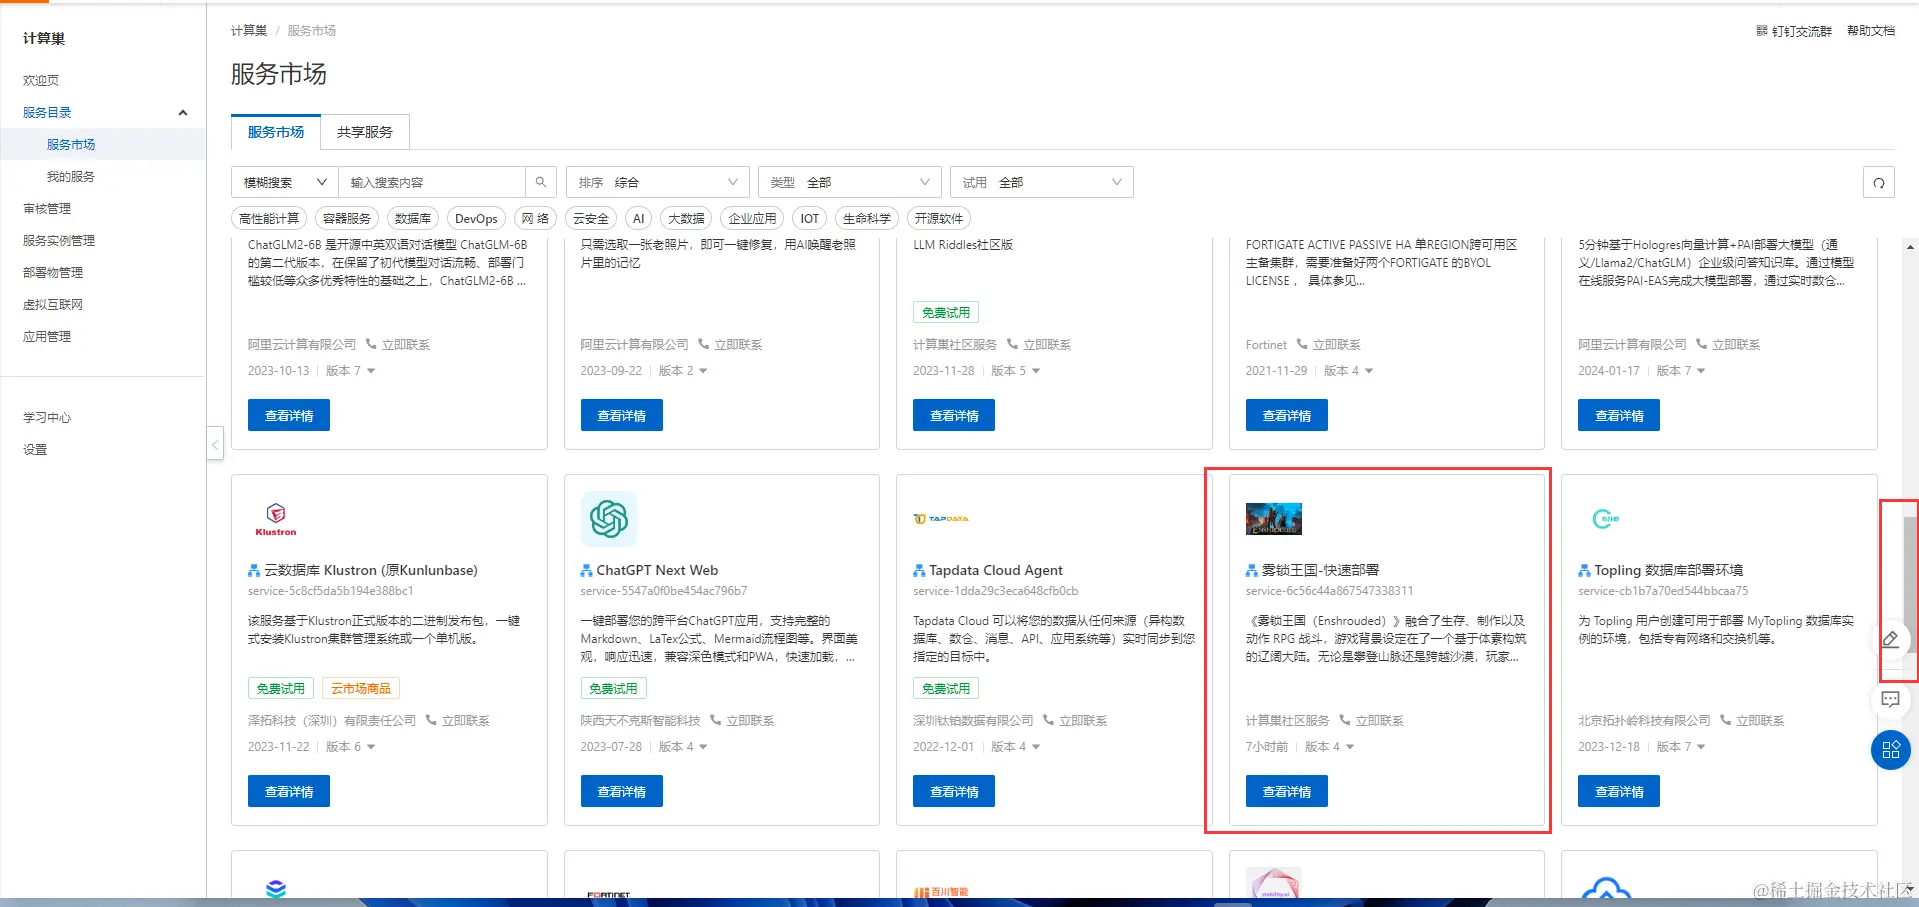Screen dimensions: 1919x907
Task: Click the 计算巢 breadcrumb link
Action: (x=249, y=31)
